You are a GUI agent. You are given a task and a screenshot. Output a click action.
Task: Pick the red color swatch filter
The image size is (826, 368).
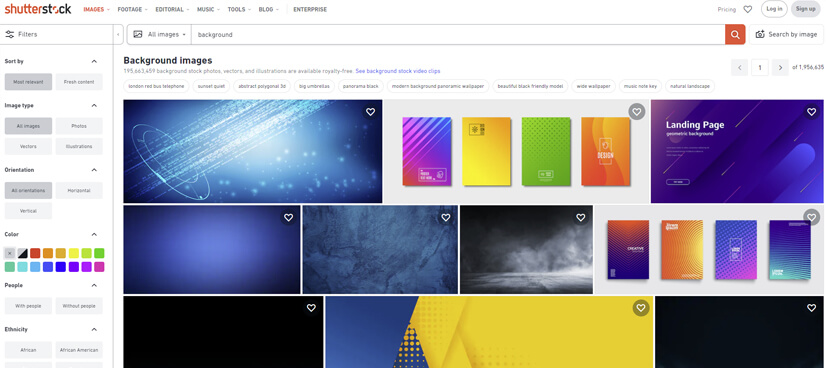(35, 253)
